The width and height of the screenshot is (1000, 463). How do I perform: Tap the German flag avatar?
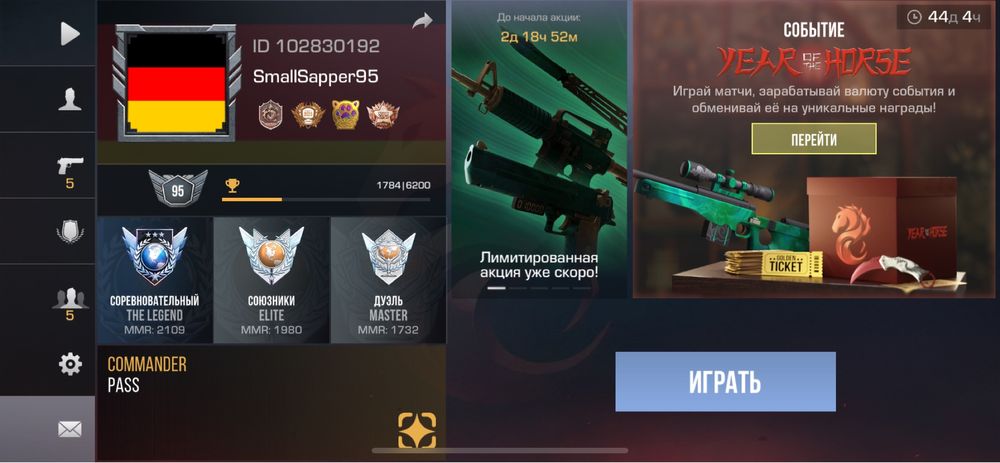pyautogui.click(x=177, y=82)
